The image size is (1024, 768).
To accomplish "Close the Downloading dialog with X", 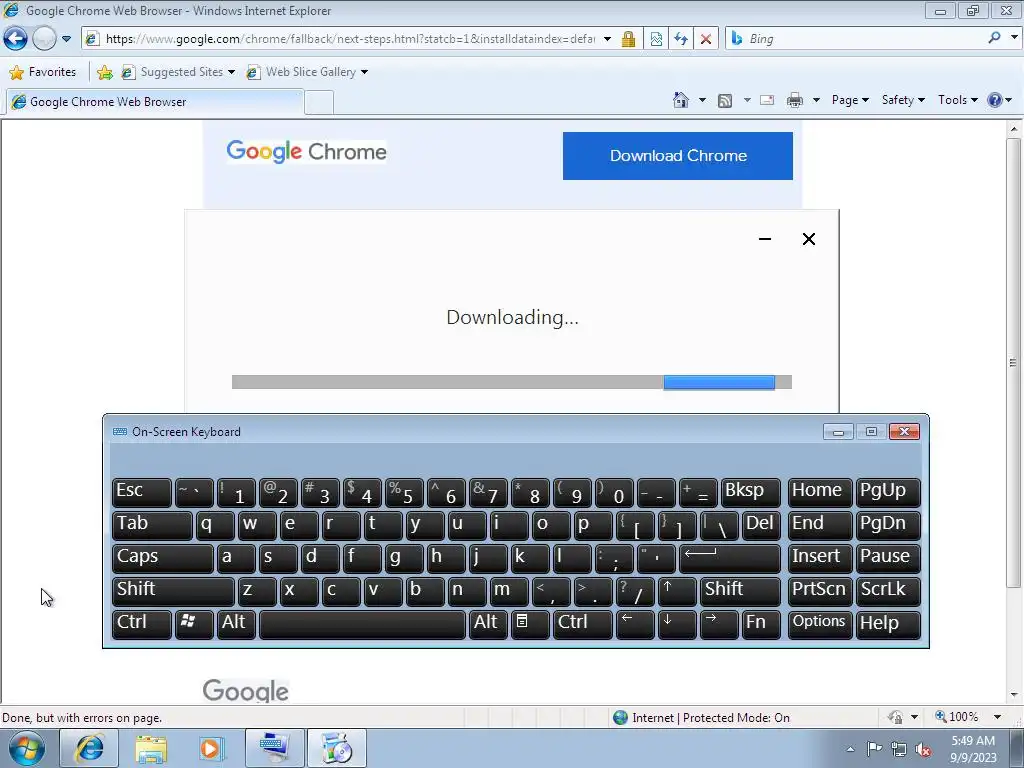I will pos(808,239).
